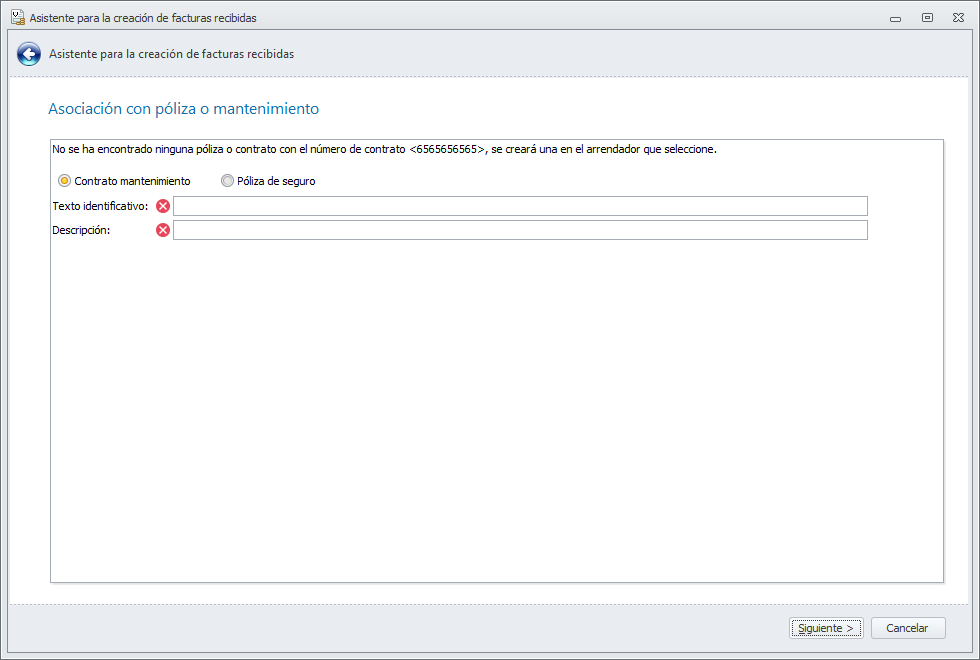Image resolution: width=980 pixels, height=660 pixels.
Task: Click the 'Descripción:' label
Action: [x=81, y=230]
